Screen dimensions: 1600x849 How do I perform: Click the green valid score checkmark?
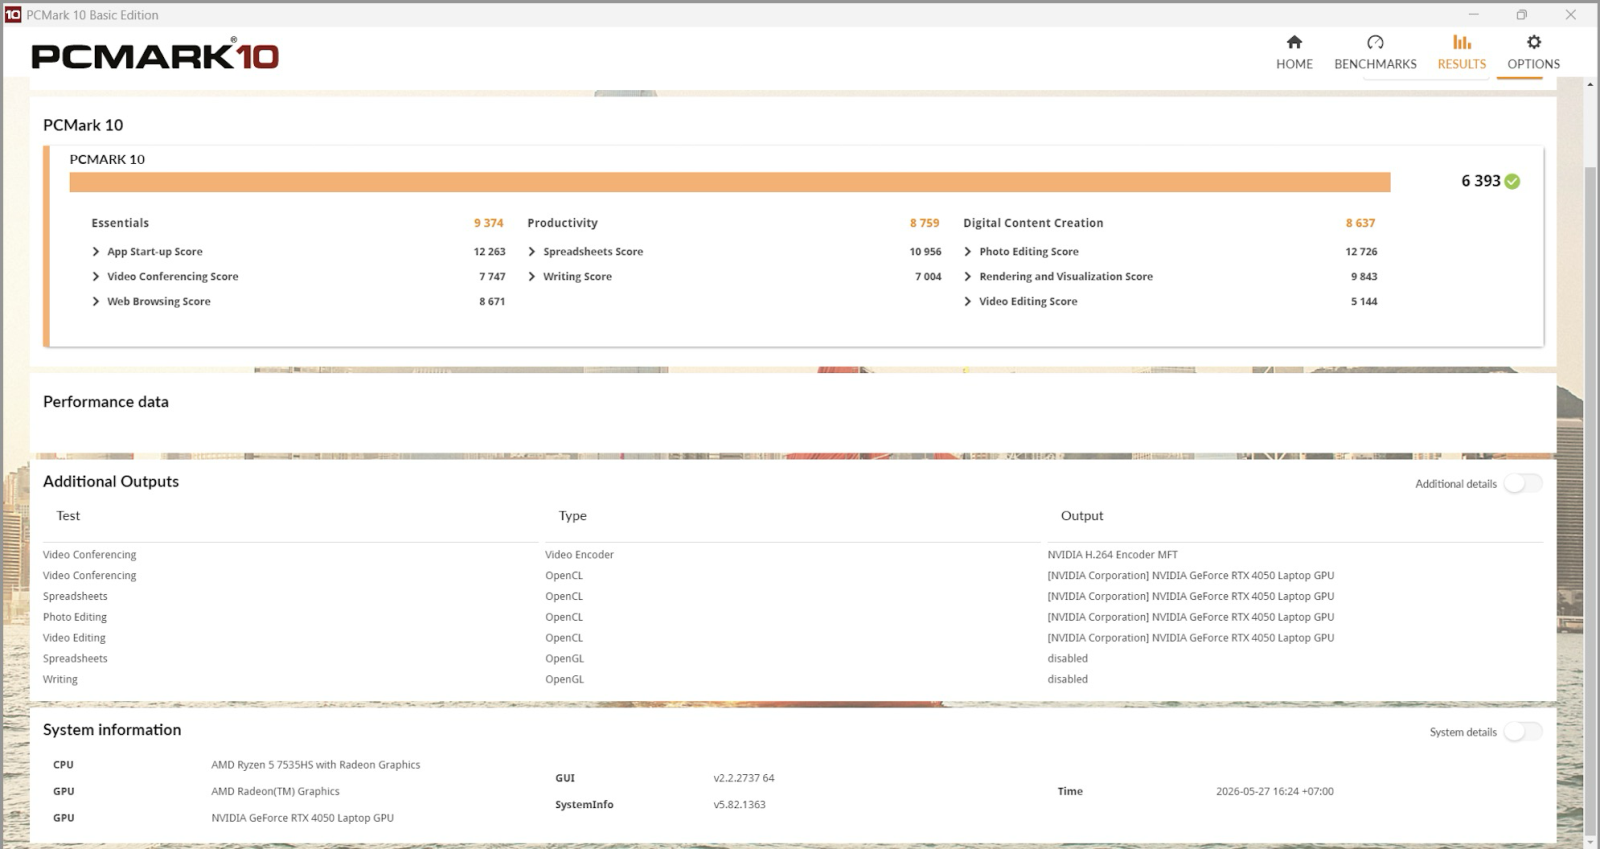1512,181
